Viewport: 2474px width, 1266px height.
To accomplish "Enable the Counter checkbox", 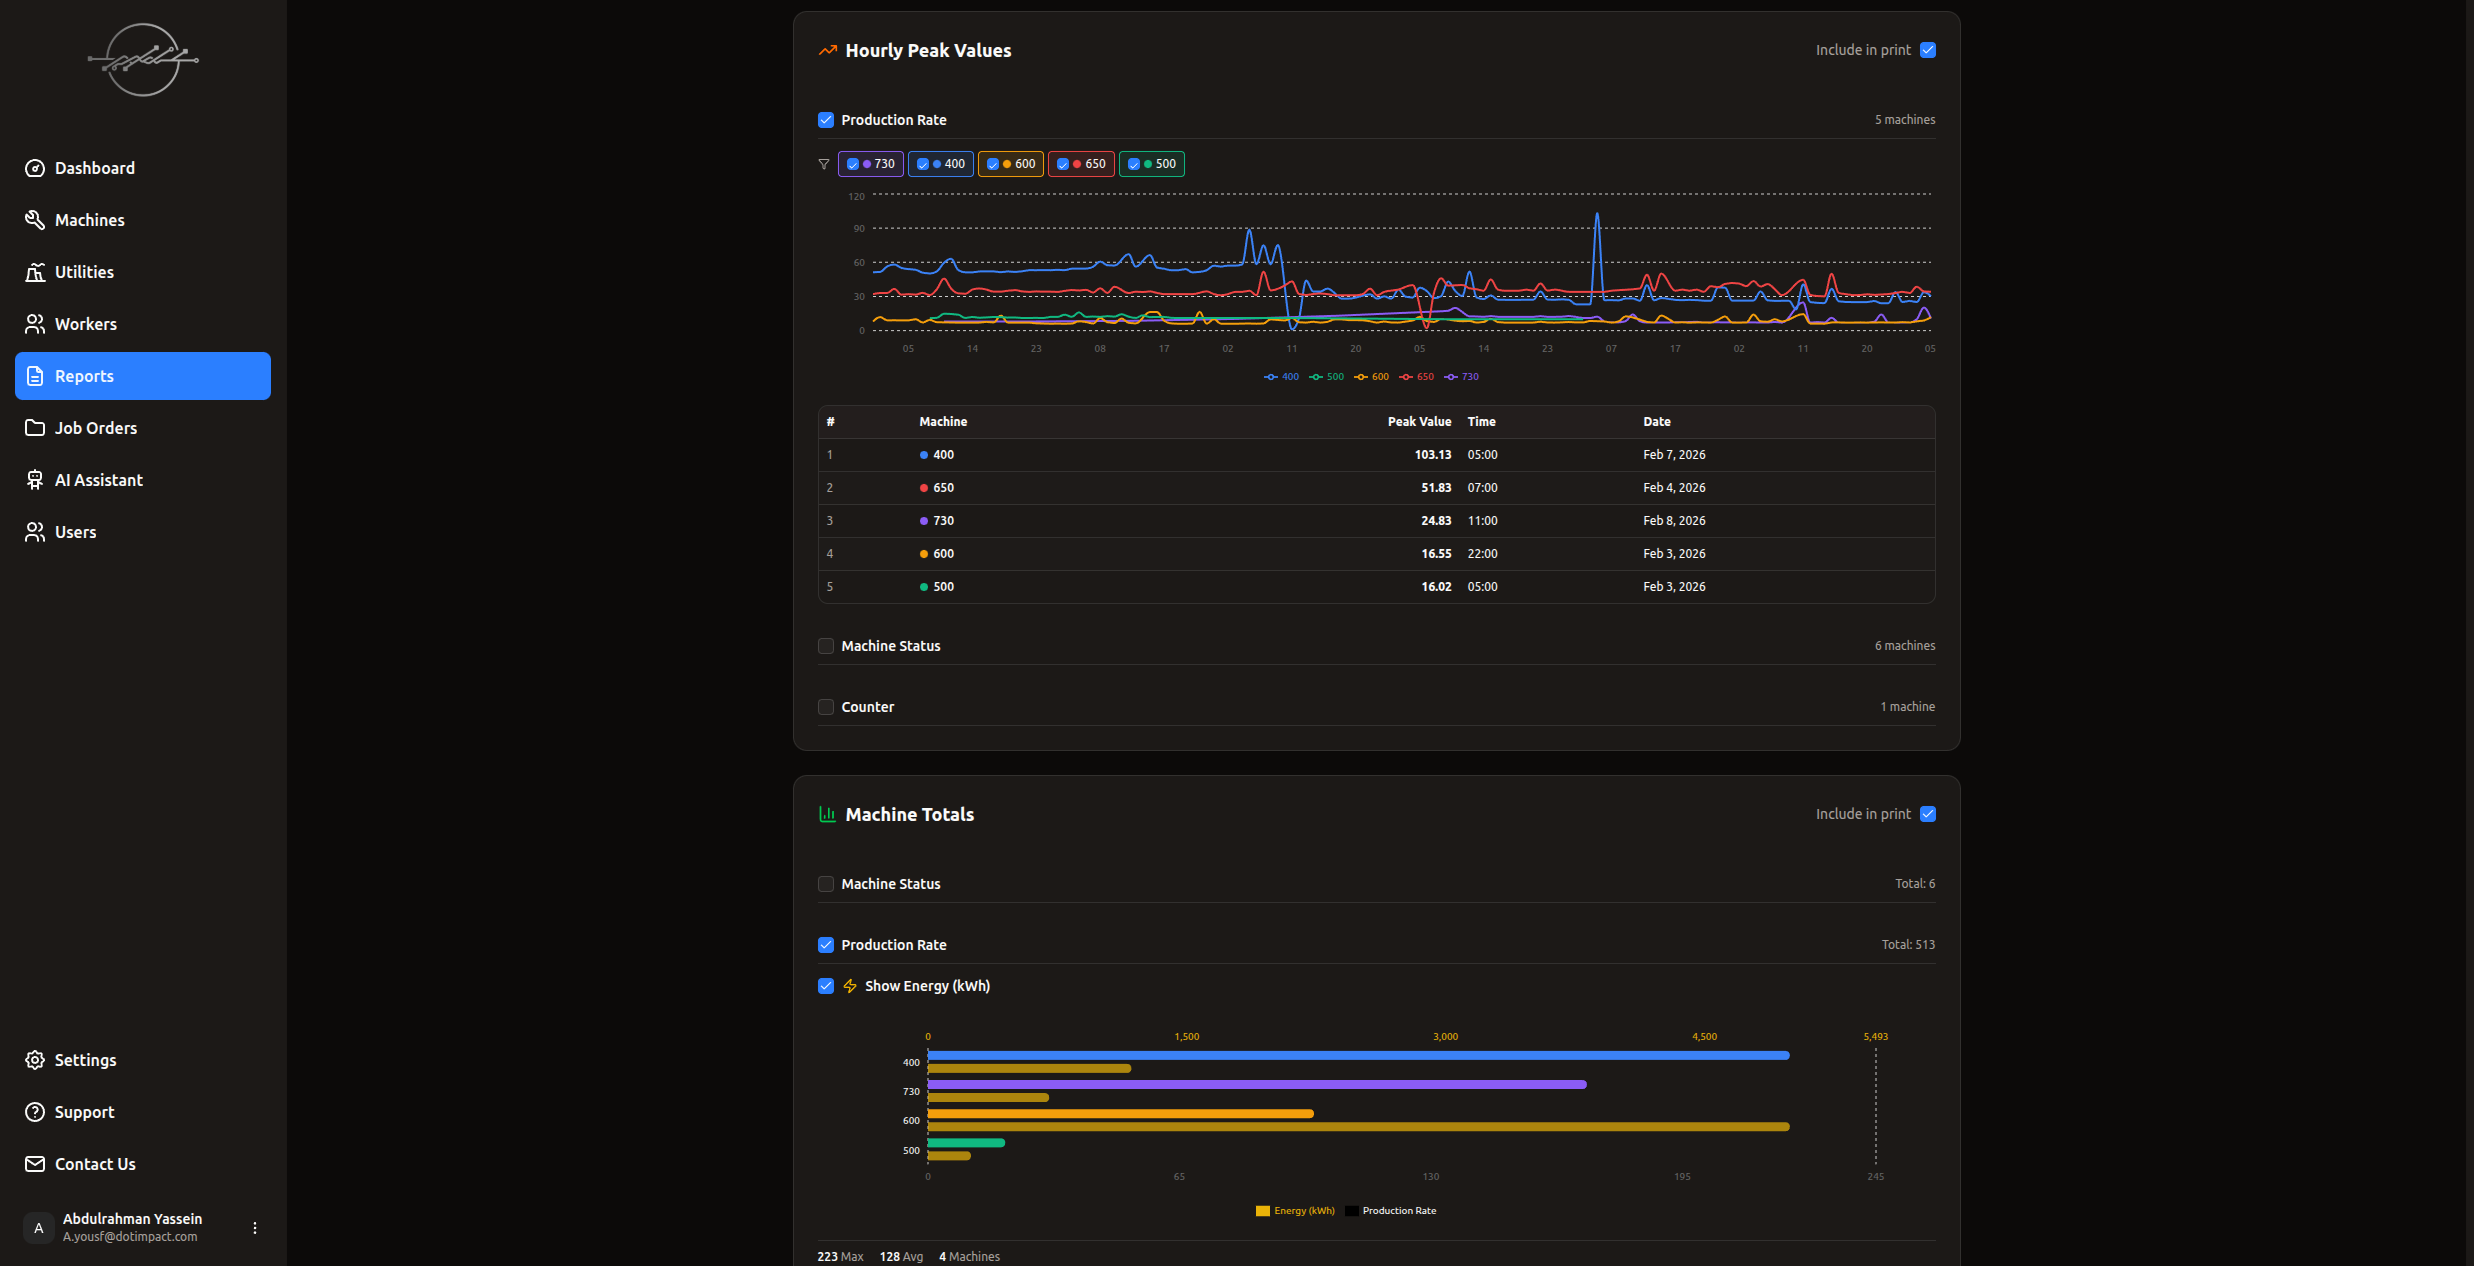I will [x=826, y=707].
